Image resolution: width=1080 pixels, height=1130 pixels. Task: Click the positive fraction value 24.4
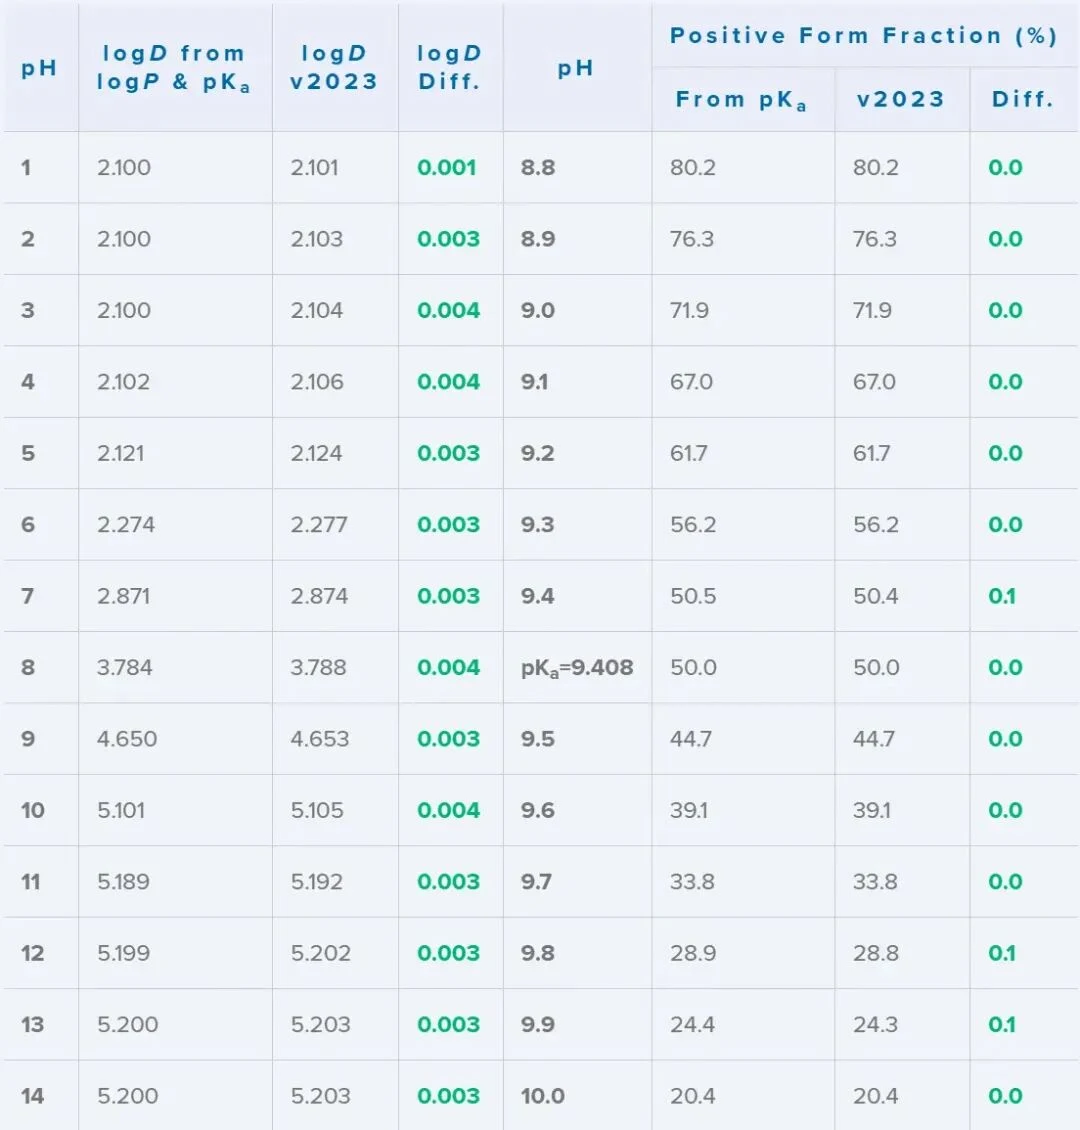click(x=692, y=1024)
